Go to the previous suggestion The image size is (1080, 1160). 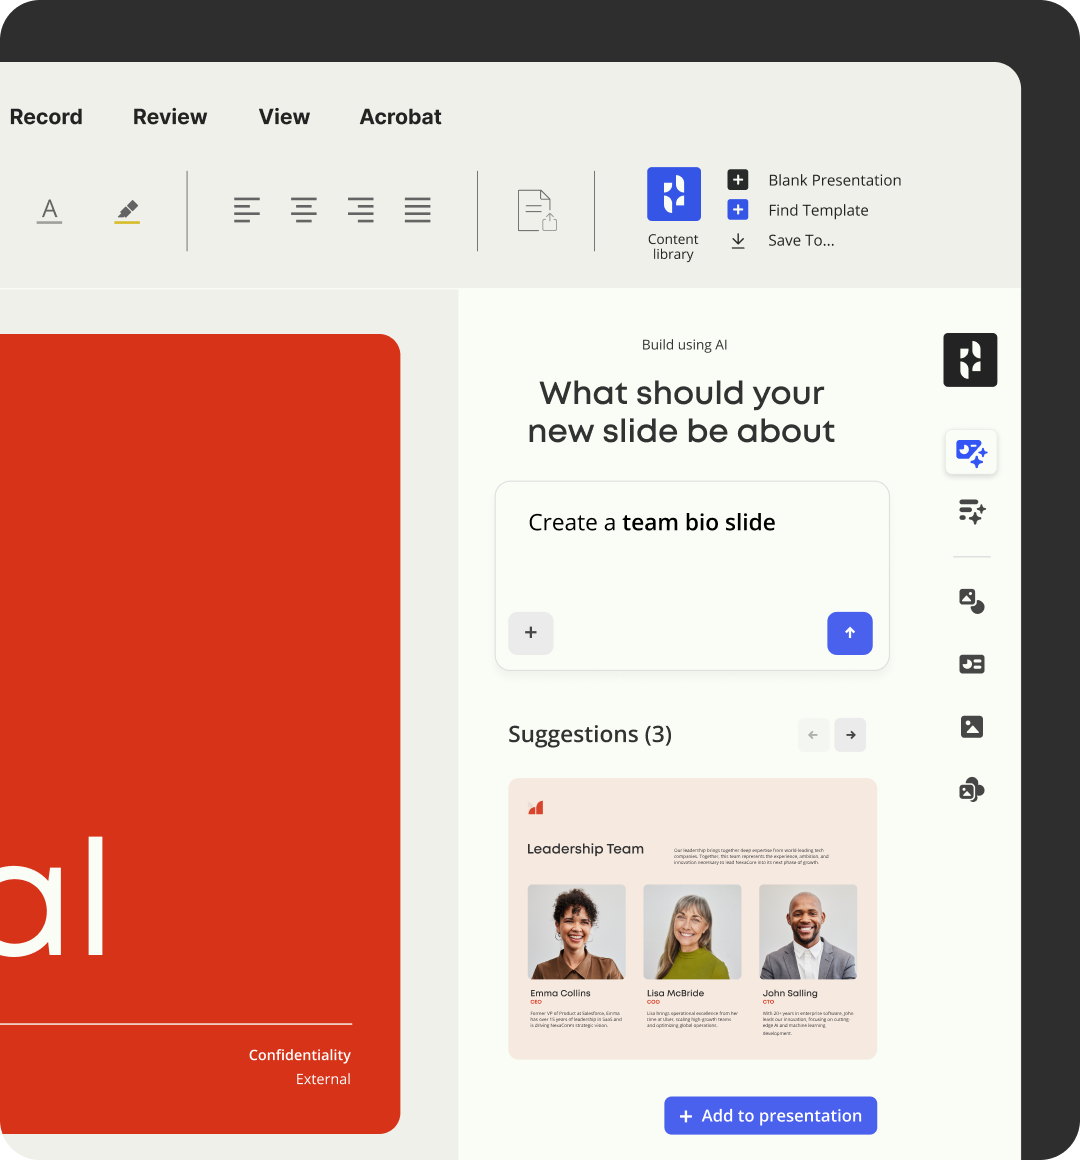tap(813, 735)
